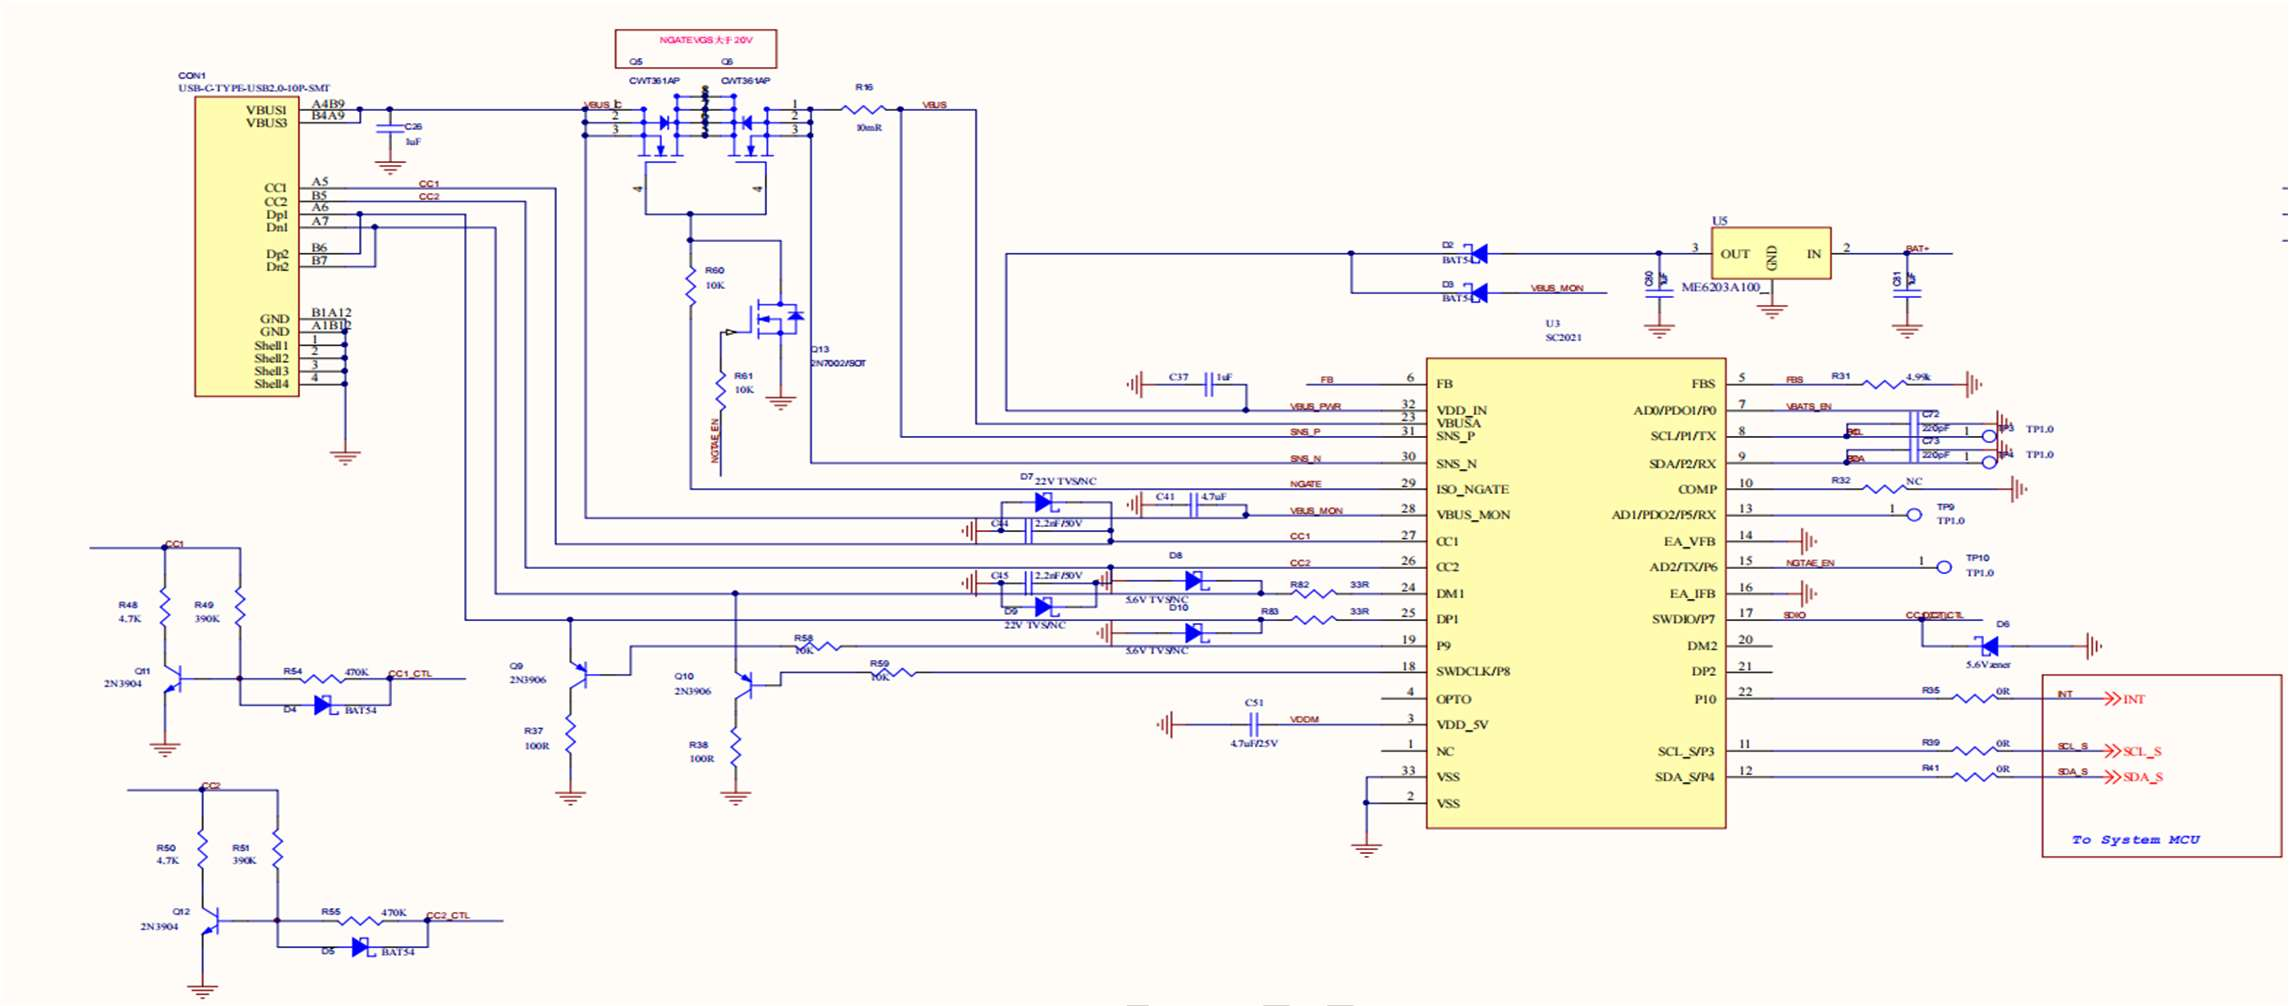Select the Q11 2N3904 transistor symbol

(173, 679)
